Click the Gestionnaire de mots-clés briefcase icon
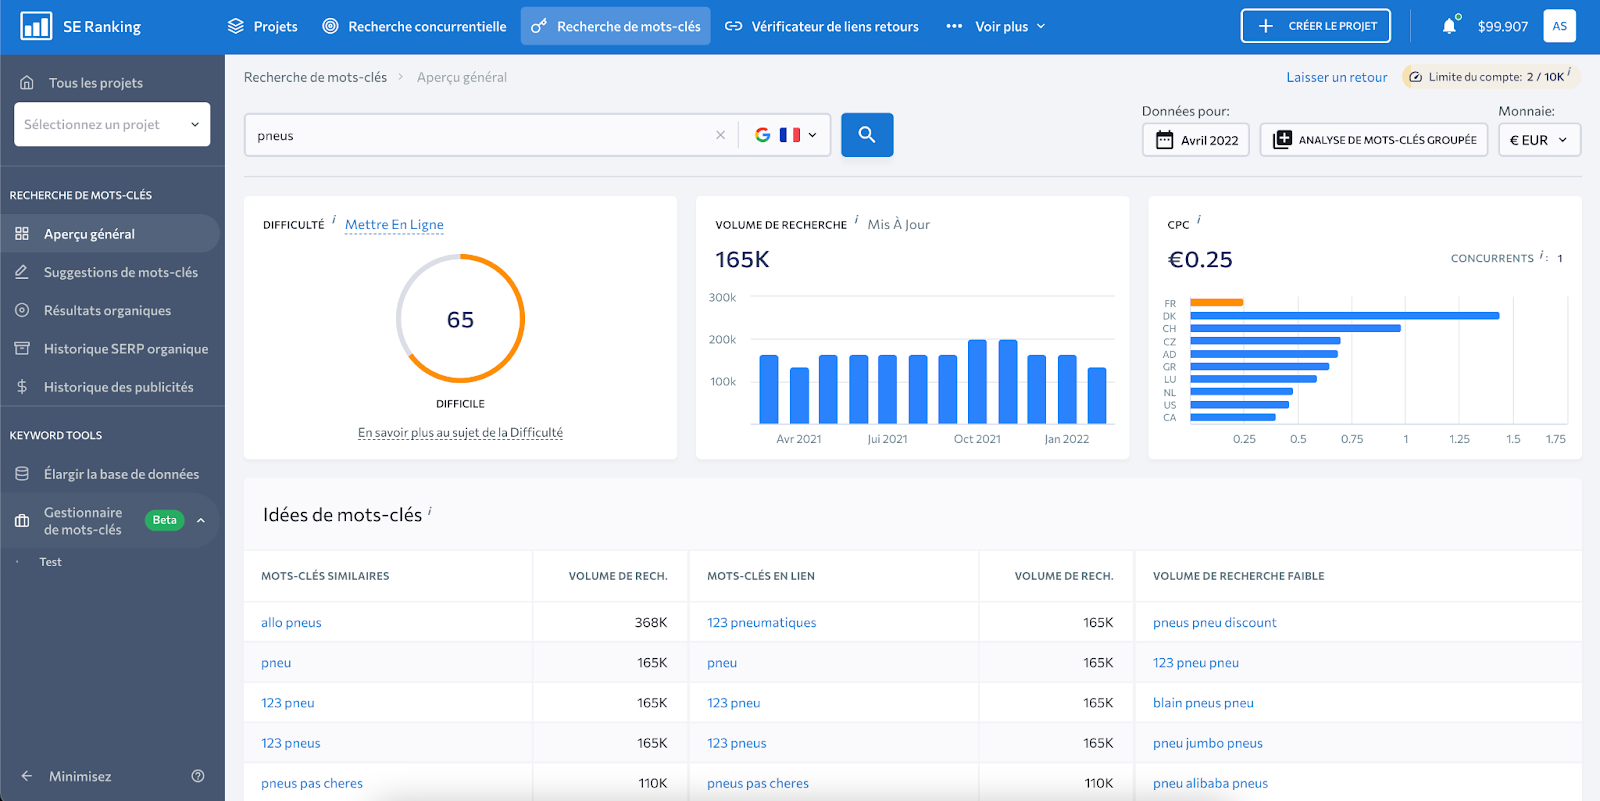The width and height of the screenshot is (1600, 801). click(22, 521)
